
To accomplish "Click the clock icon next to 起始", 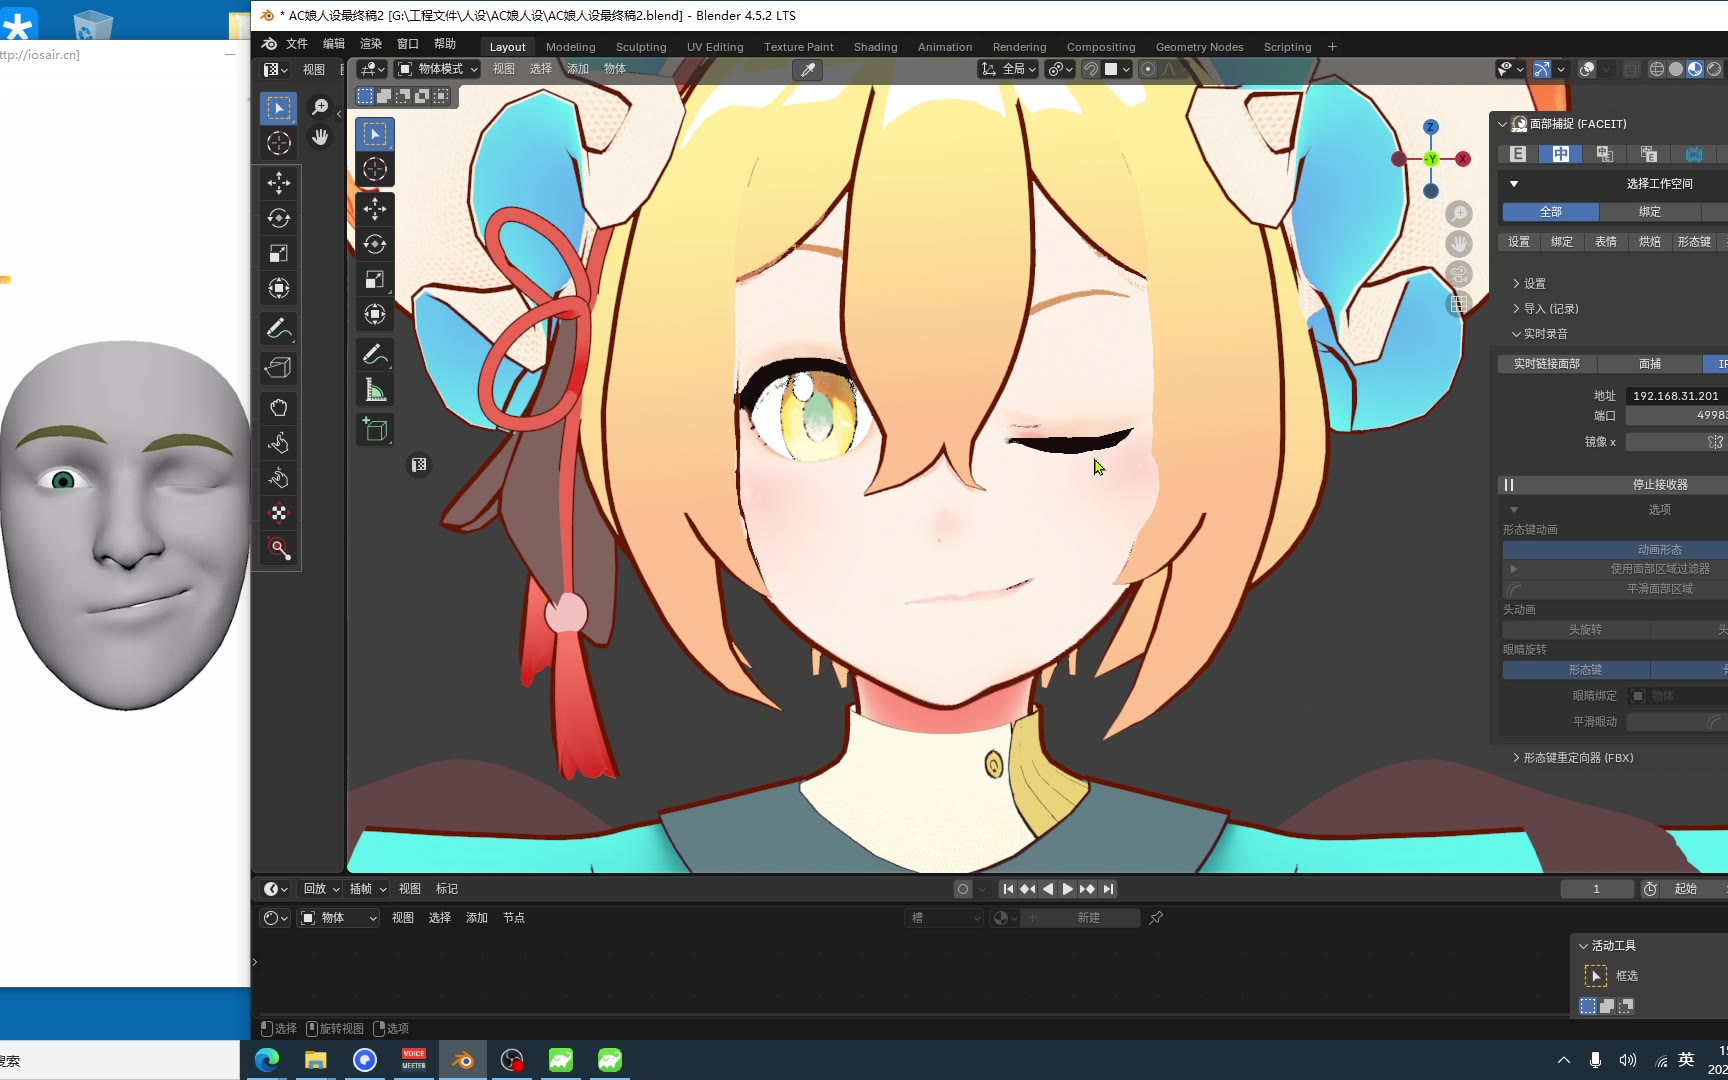I will point(1650,889).
